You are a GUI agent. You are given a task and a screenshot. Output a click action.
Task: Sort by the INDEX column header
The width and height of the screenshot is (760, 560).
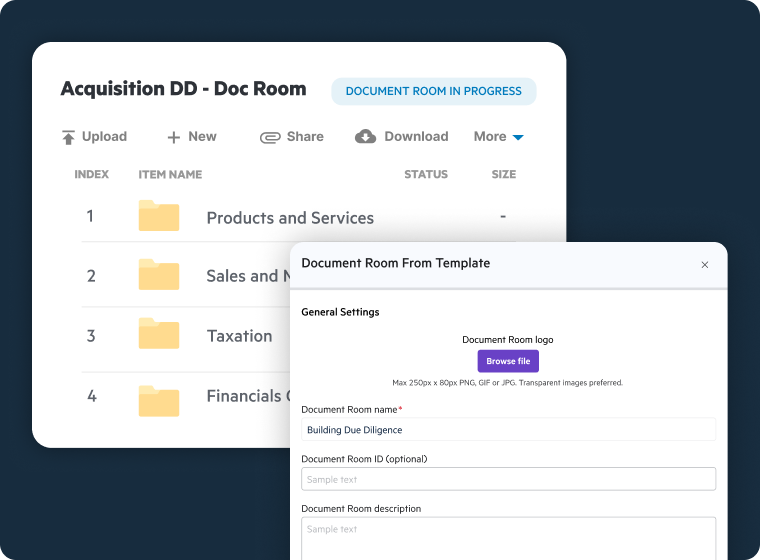coord(92,174)
